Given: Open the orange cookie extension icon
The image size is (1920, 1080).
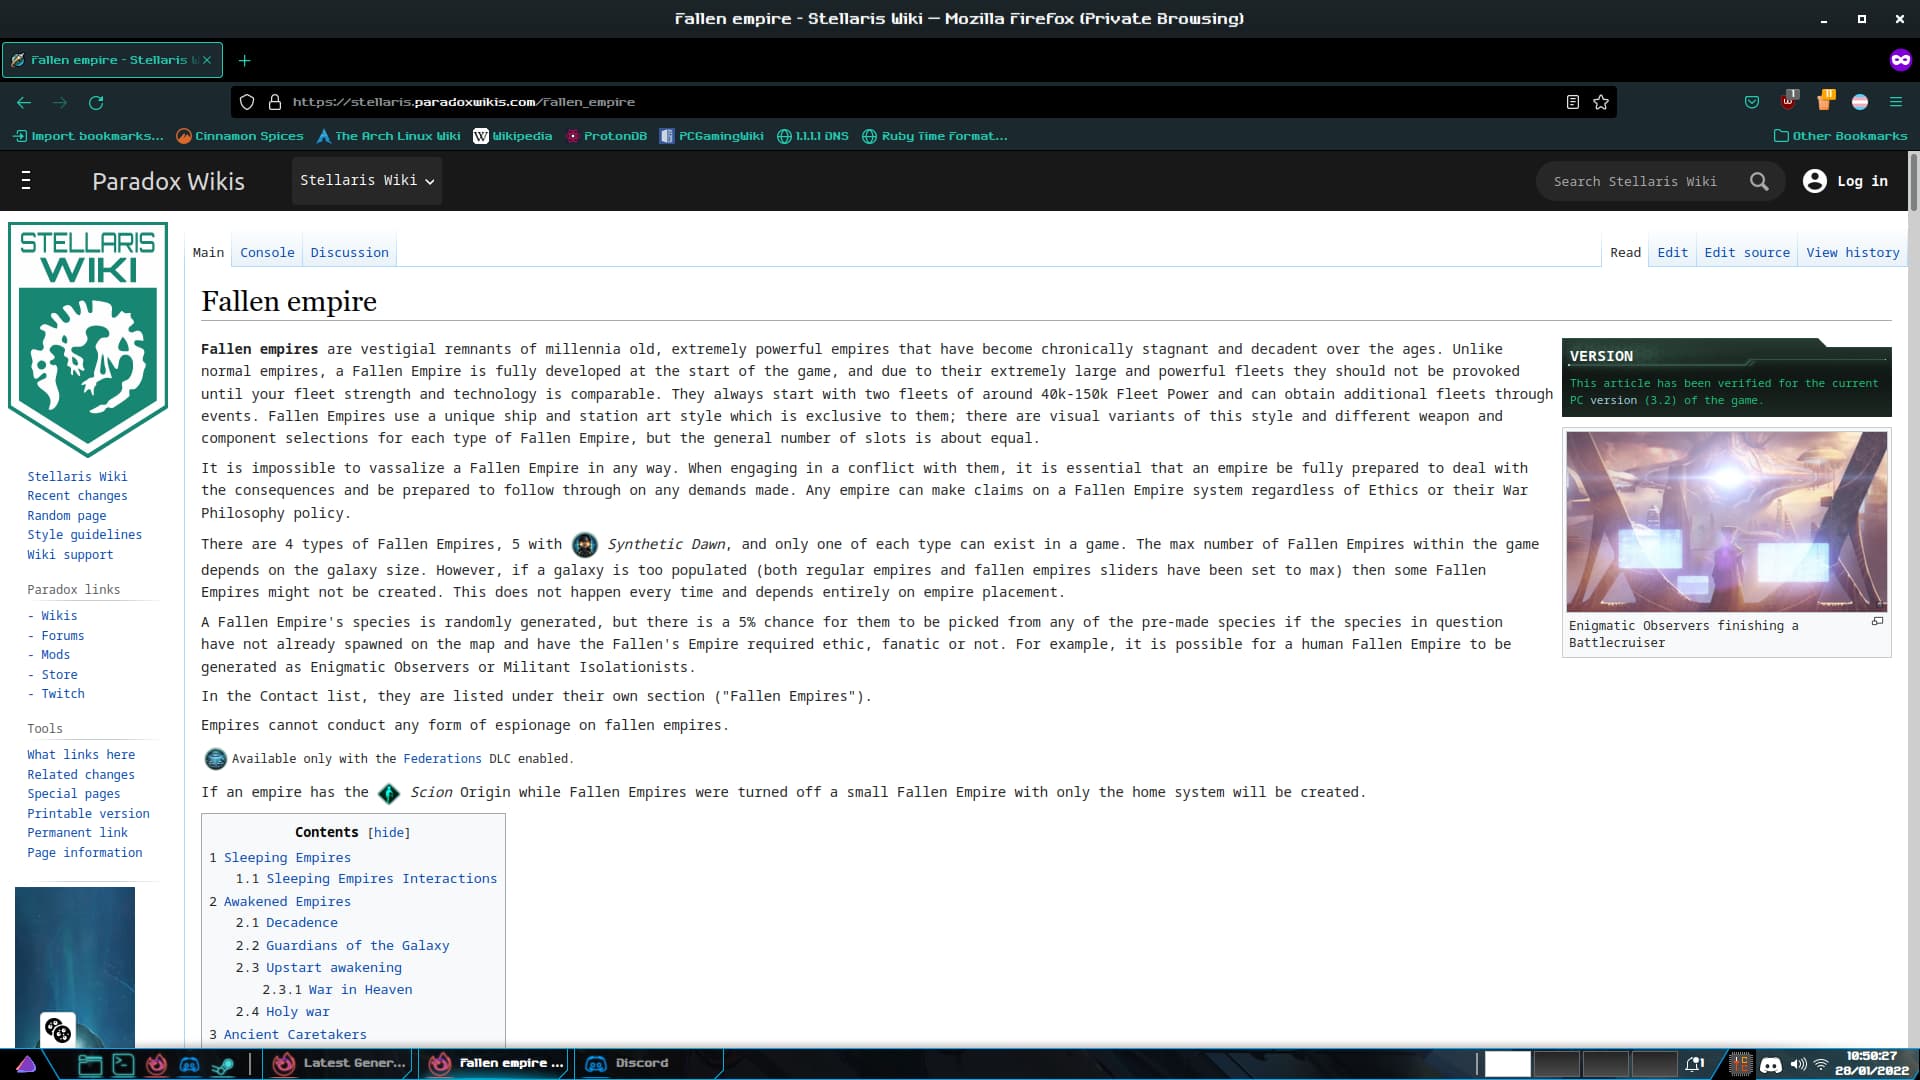Looking at the screenshot, I should pos(1825,100).
